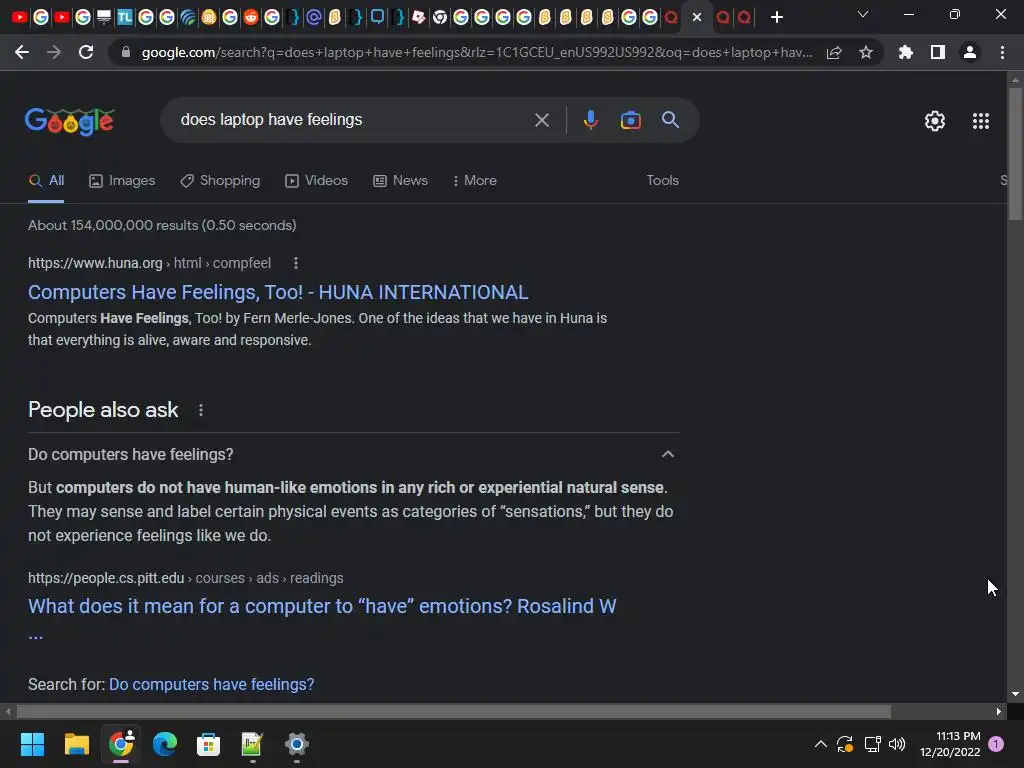The image size is (1024, 768).
Task: Open Computers Have Feelings, Too! result
Action: 278,292
